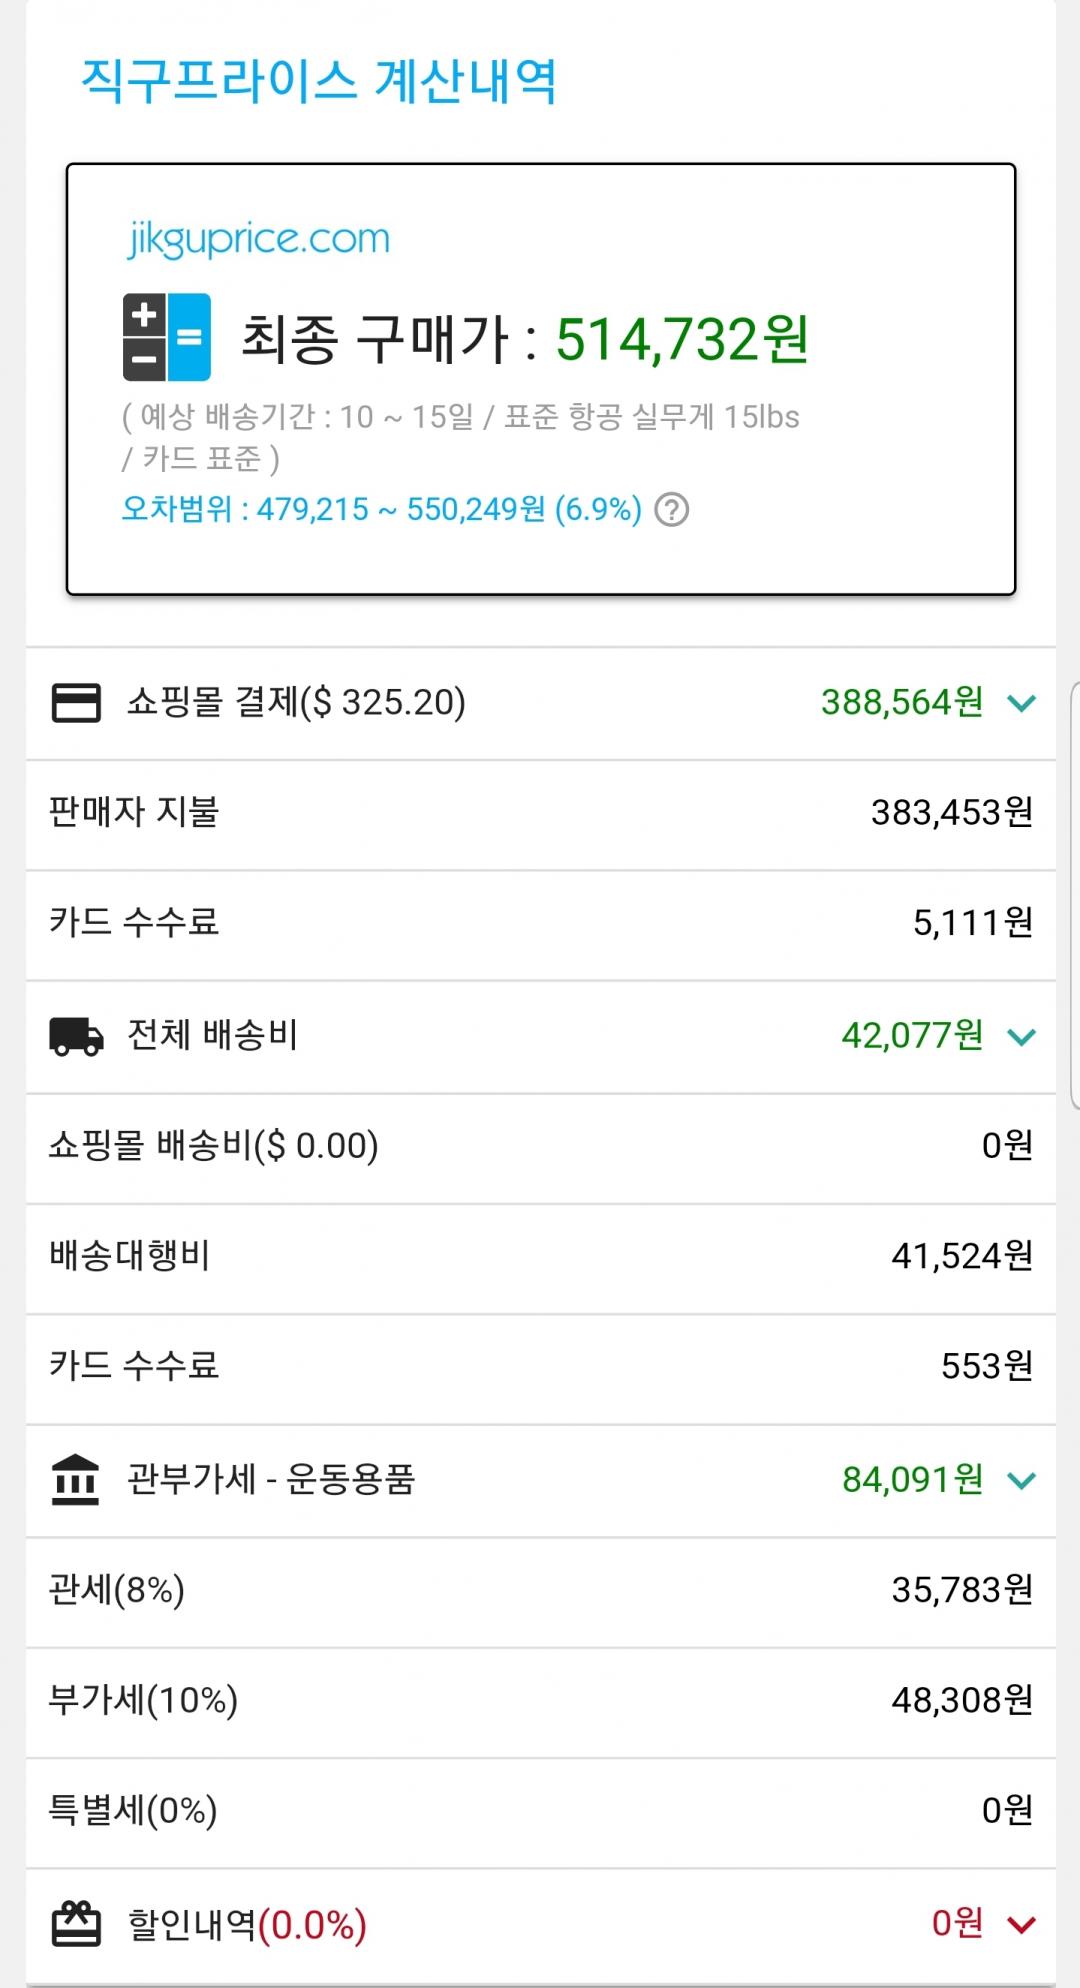Screen dimensions: 1080x1988
Task: Select the 판매자 지불 row
Action: [540, 814]
